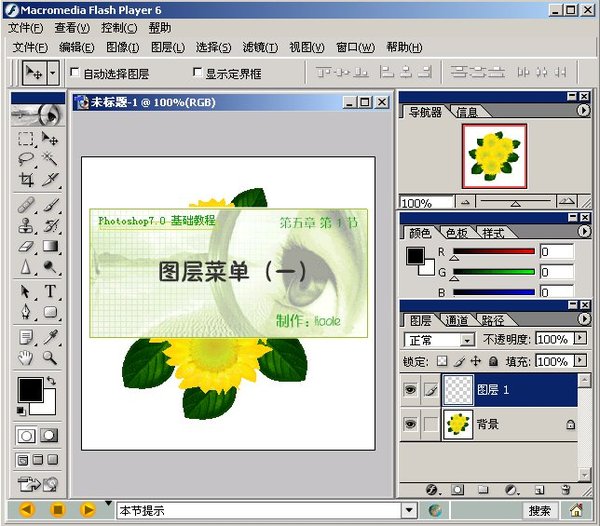The height and width of the screenshot is (526, 600).
Task: Select the Blur tool
Action: click(x=26, y=267)
